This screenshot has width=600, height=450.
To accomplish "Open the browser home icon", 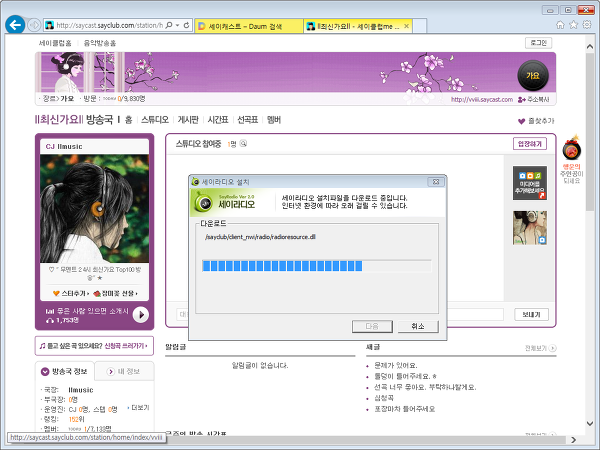I will (560, 25).
